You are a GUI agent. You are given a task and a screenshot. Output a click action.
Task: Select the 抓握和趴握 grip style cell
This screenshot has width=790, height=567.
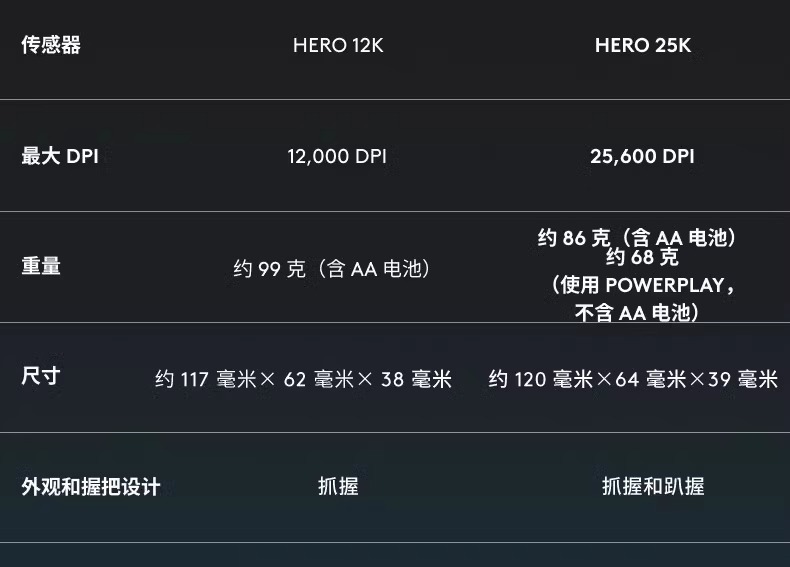(653, 487)
